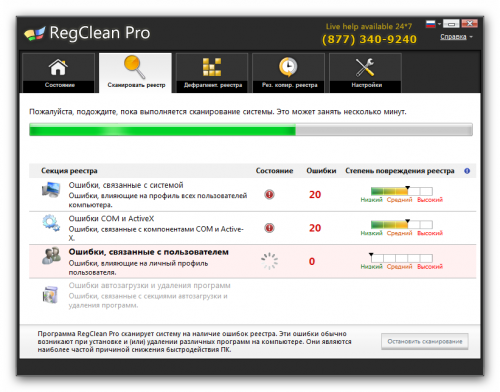Click the red error status icon for system errors
This screenshot has height=392, width=500.
pos(269,194)
